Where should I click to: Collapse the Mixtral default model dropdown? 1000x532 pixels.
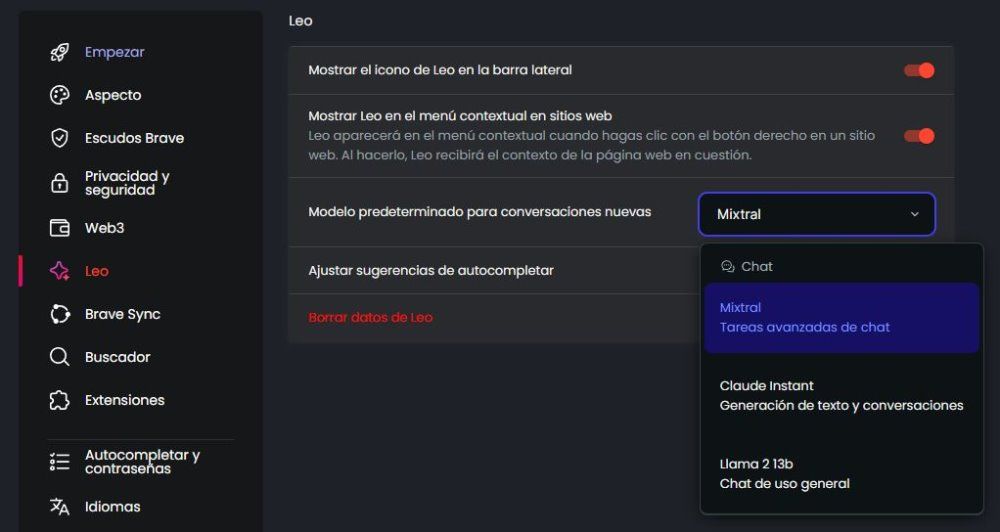816,214
